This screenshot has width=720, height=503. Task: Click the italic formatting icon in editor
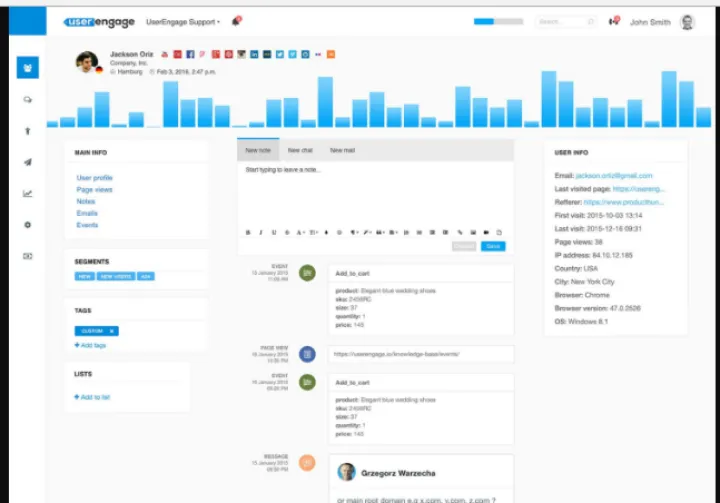point(261,232)
